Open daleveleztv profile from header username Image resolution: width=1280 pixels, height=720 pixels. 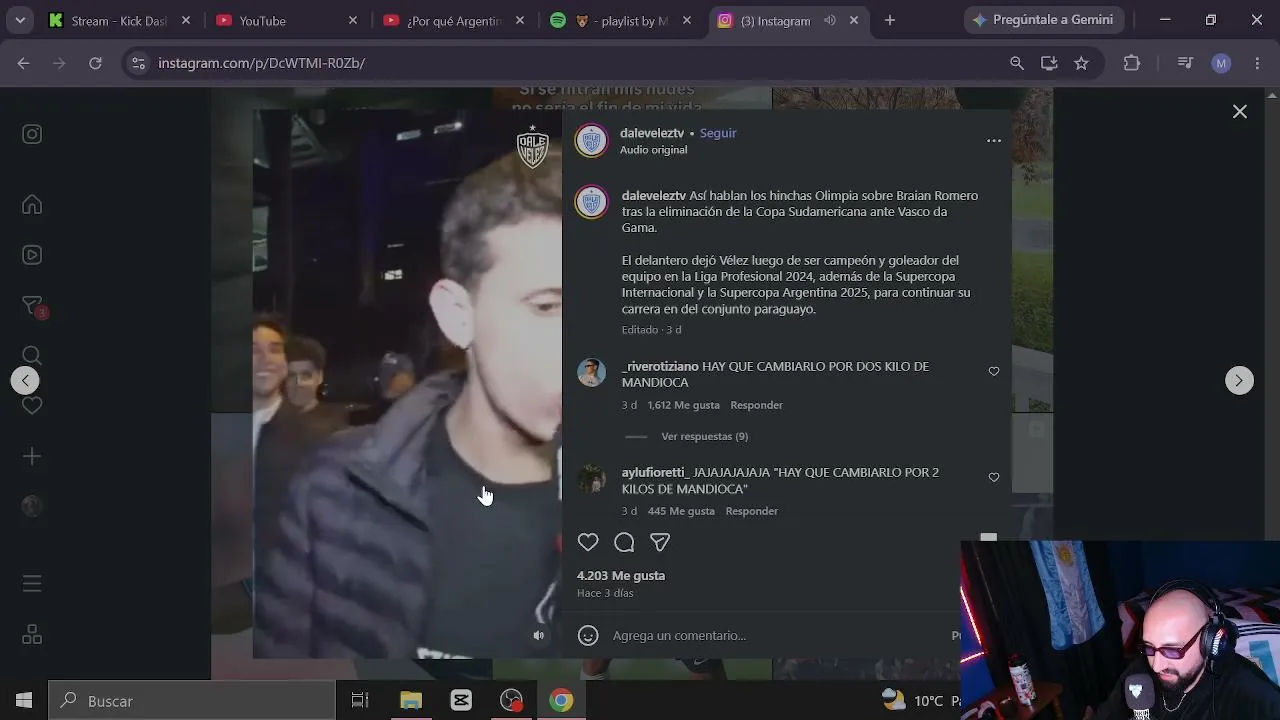(652, 133)
